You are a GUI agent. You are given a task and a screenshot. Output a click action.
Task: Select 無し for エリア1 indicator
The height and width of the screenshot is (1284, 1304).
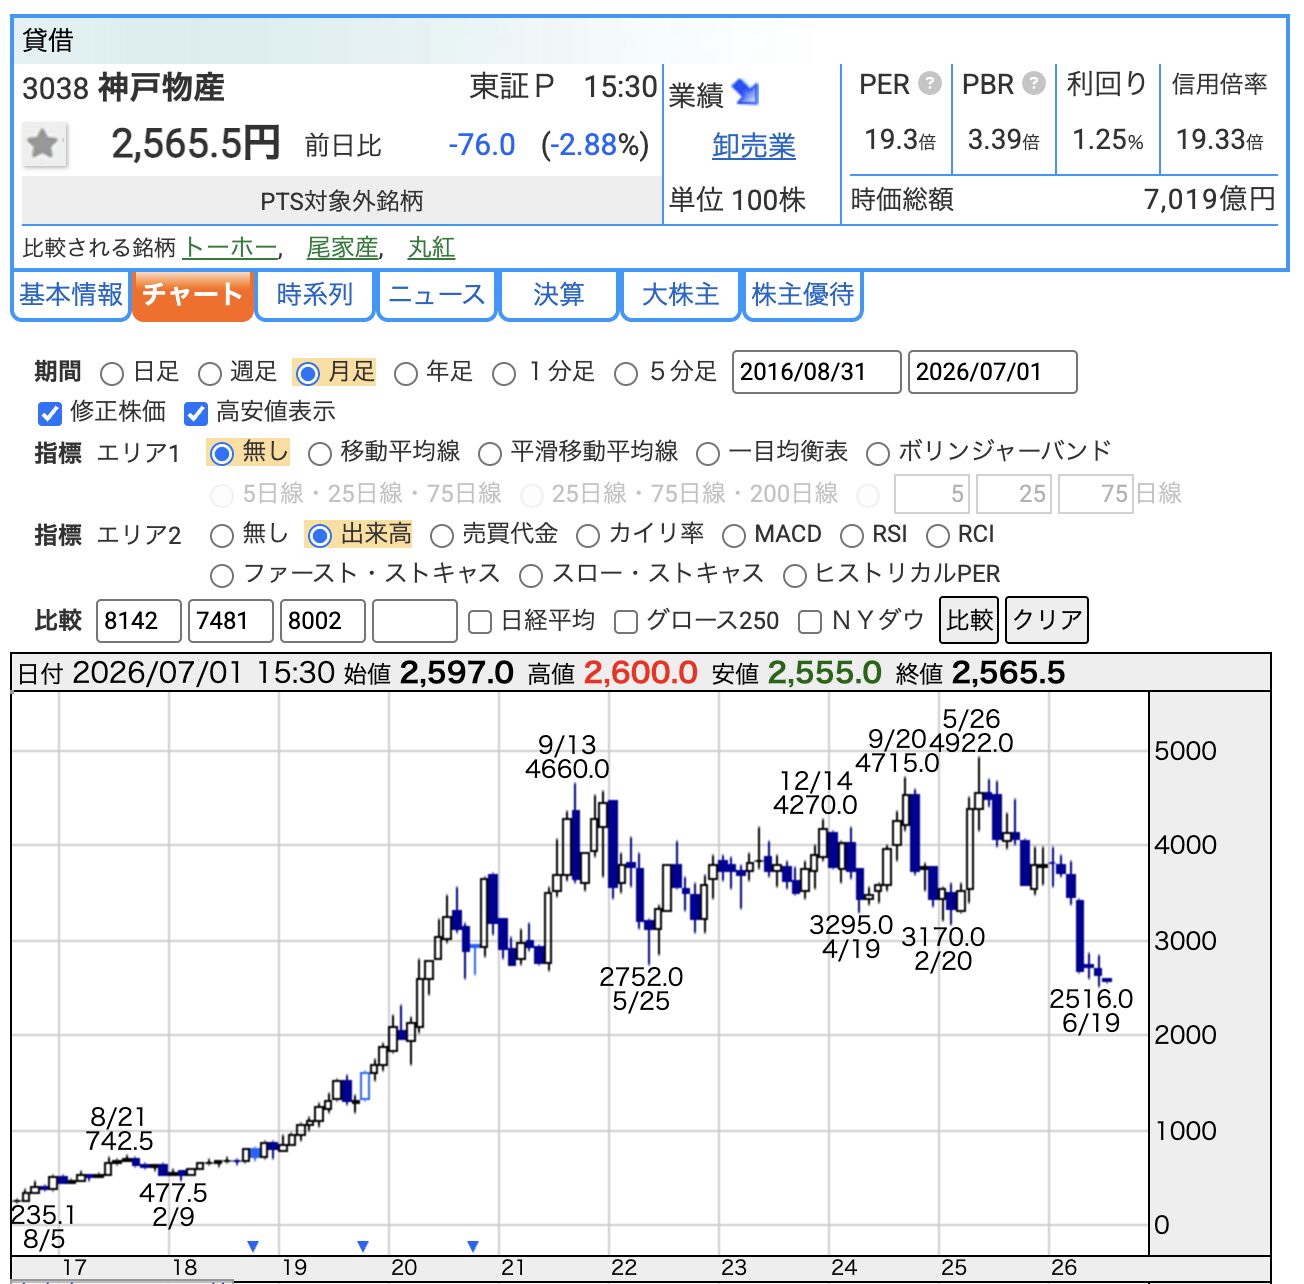point(222,454)
